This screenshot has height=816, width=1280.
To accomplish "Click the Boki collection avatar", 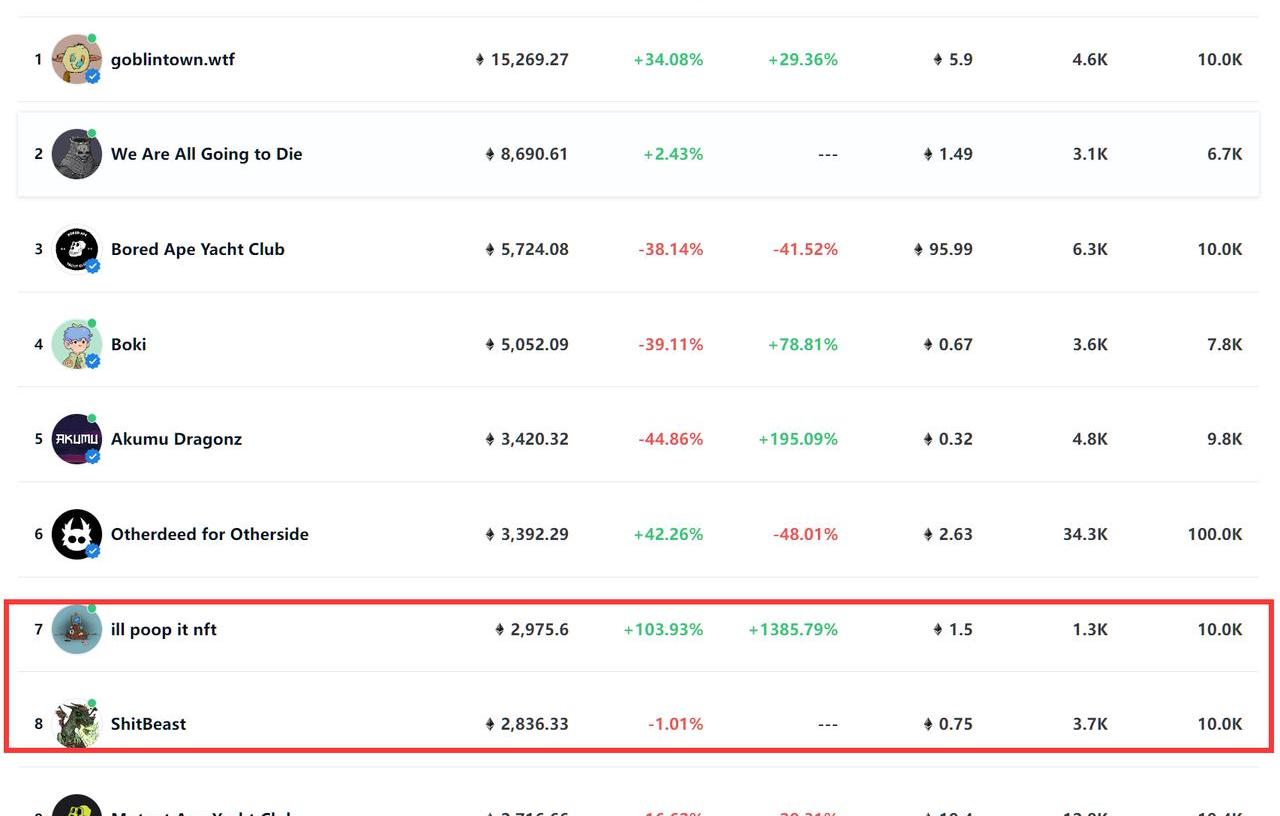I will click(76, 344).
